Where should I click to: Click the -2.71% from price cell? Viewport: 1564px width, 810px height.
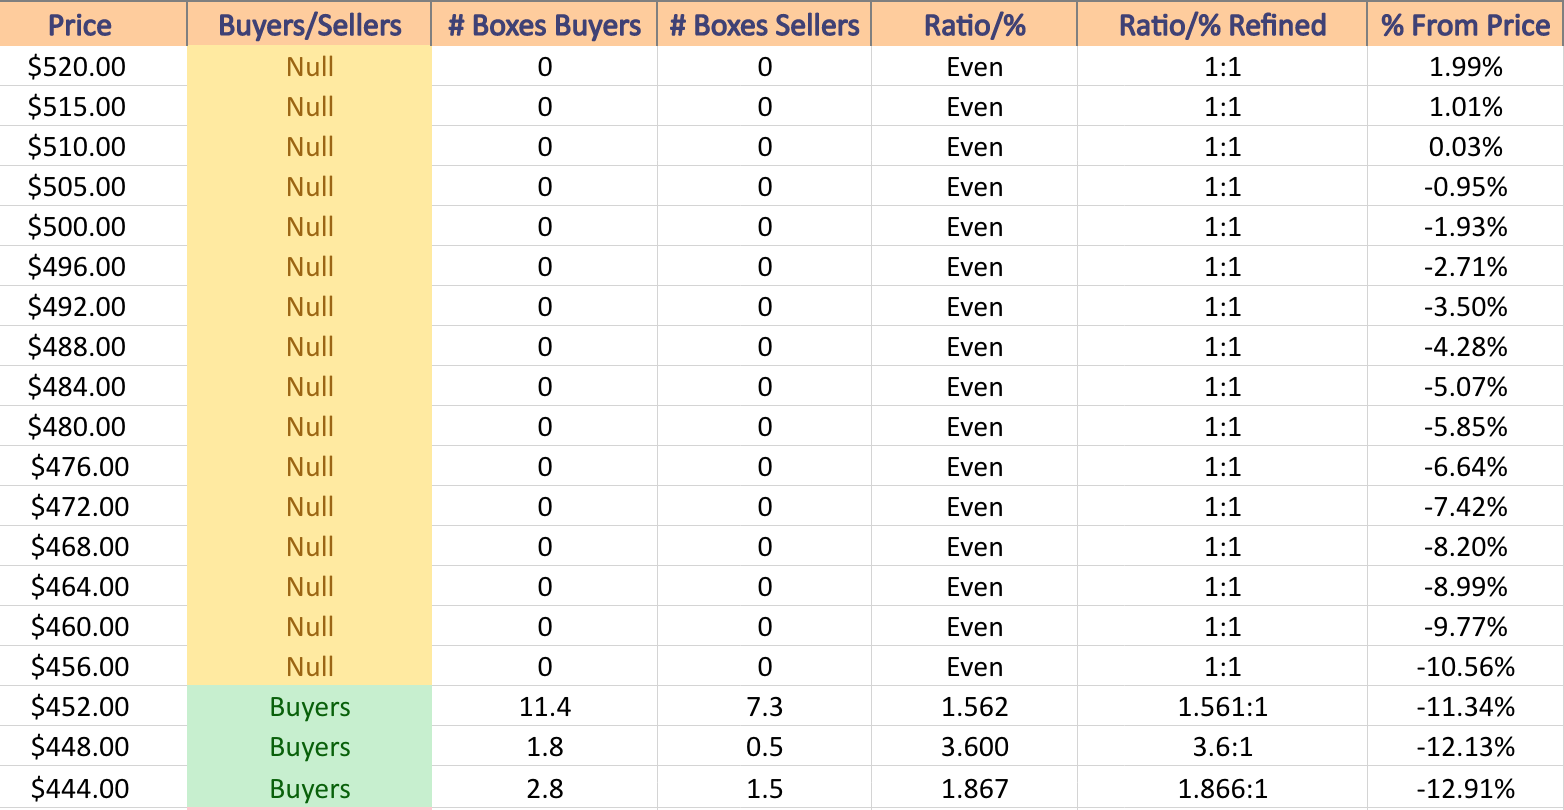[1466, 267]
